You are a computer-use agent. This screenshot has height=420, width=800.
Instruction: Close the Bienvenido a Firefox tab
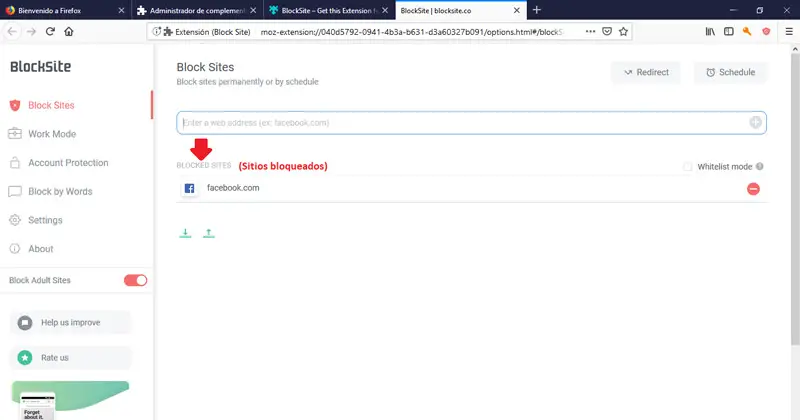point(121,10)
